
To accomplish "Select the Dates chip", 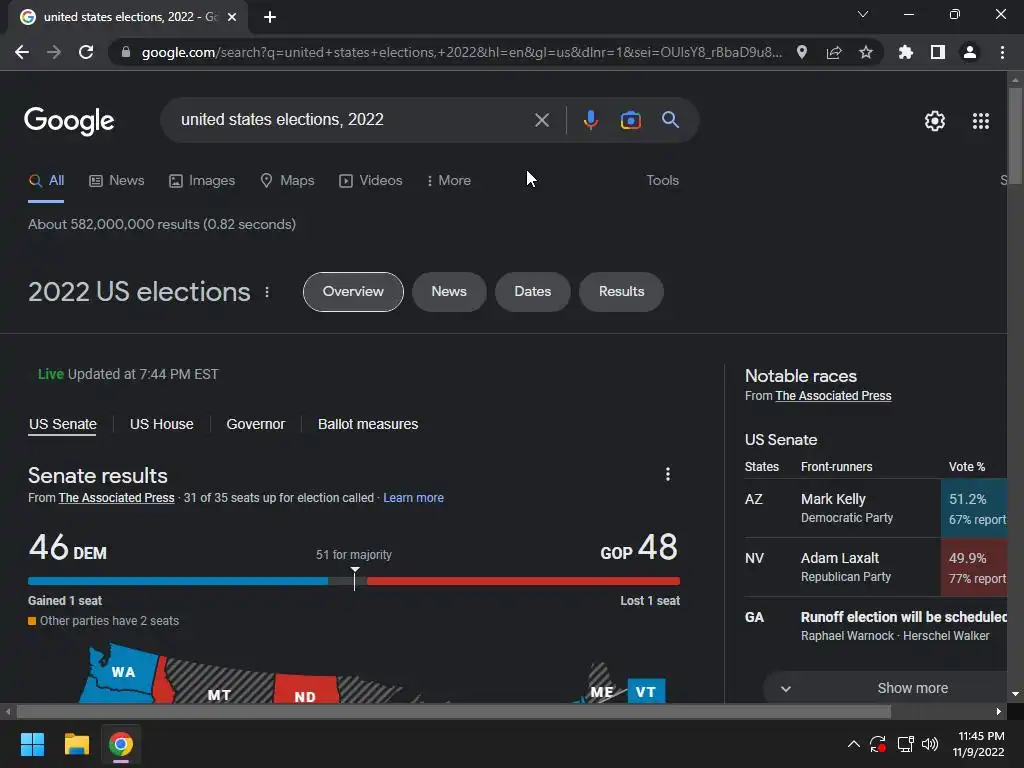I will 532,292.
